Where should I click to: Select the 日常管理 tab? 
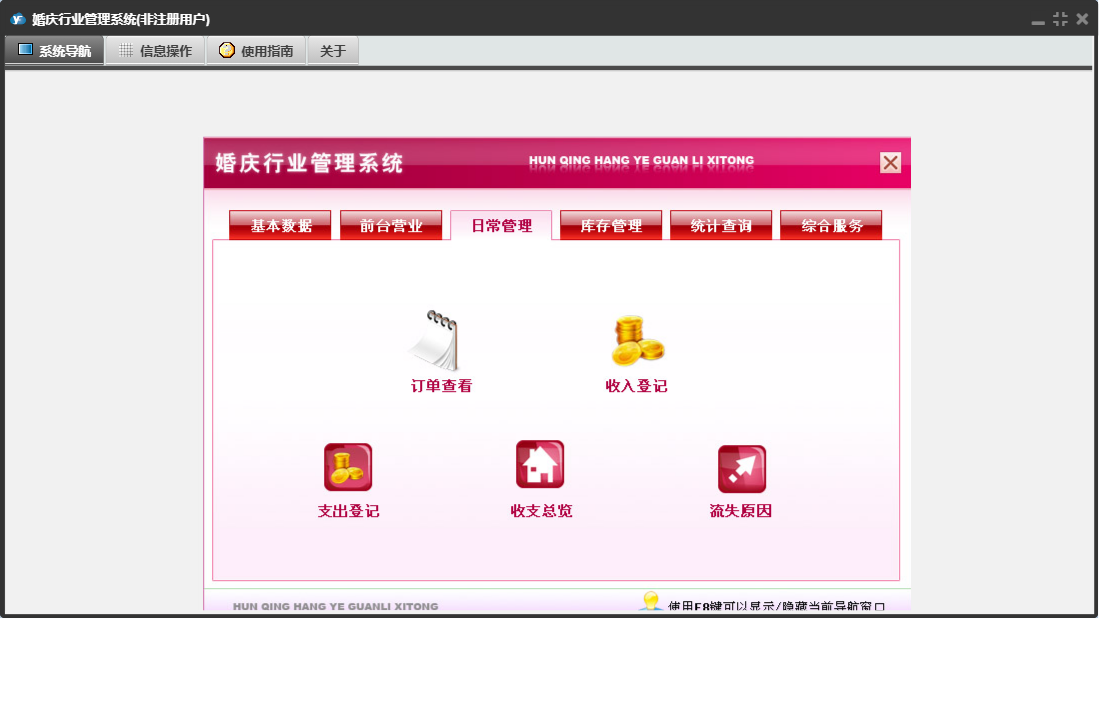(x=501, y=225)
